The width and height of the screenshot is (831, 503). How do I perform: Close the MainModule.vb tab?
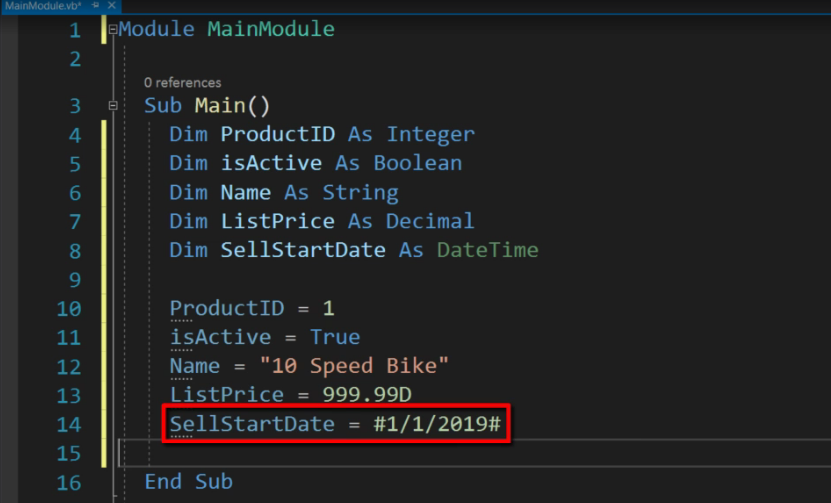click(x=111, y=5)
